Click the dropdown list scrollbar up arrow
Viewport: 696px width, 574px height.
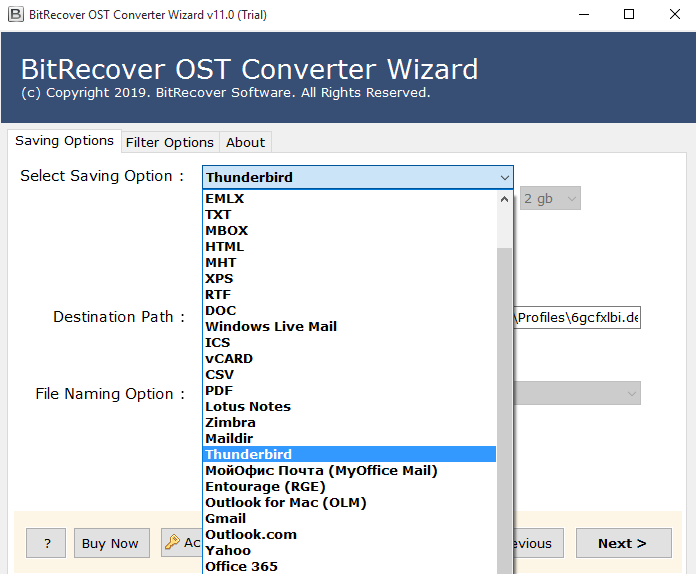click(x=505, y=198)
